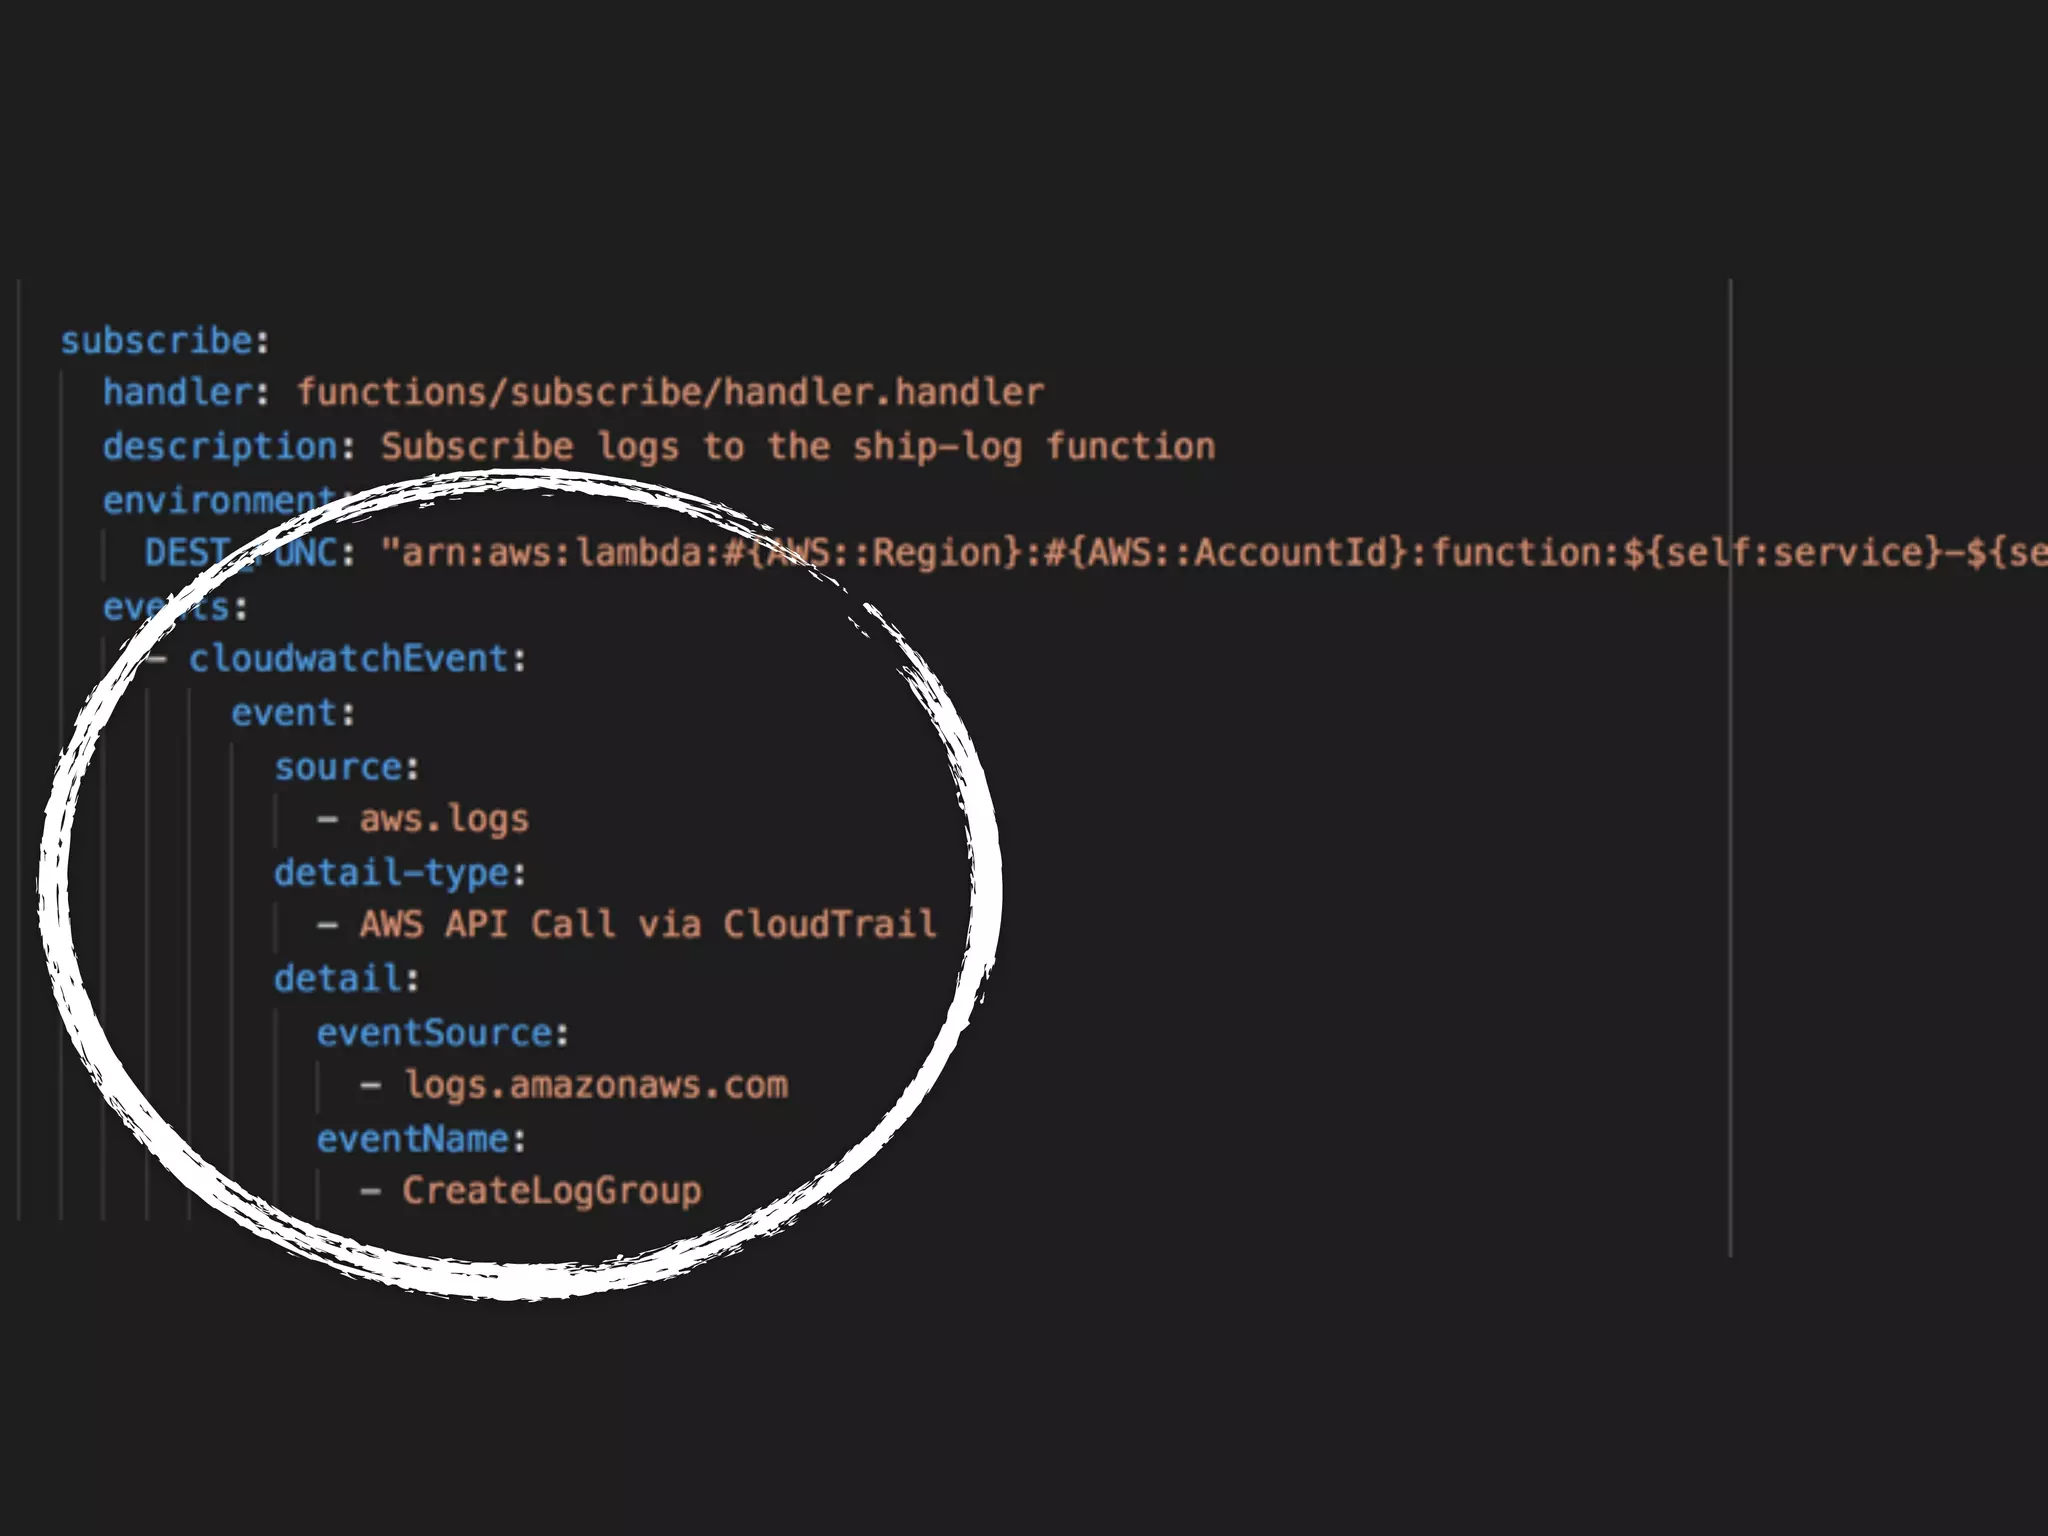This screenshot has width=2048, height=1536.
Task: Click the 'environment' key
Action: 216,499
